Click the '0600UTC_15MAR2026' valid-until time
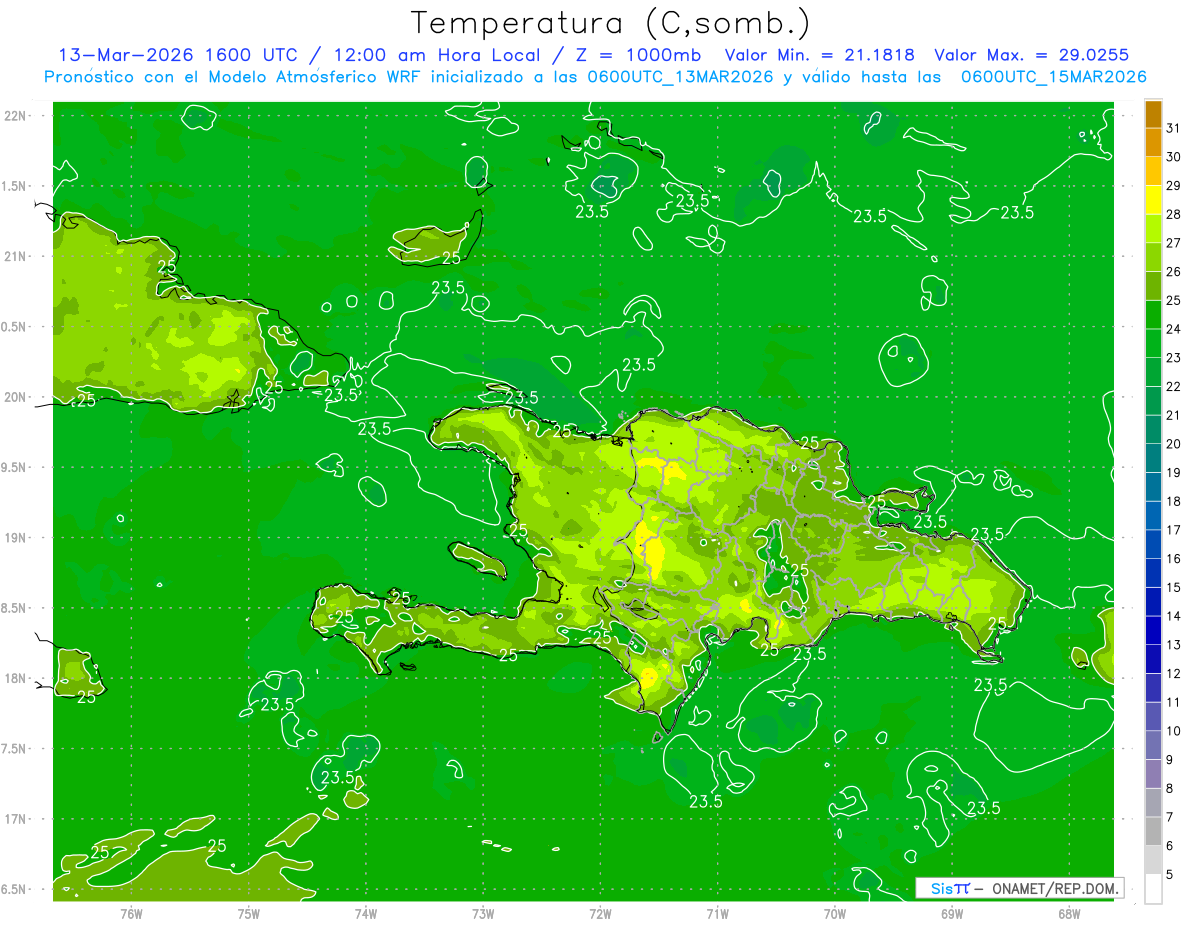Screen dimensions: 1200x927 (x=1054, y=77)
